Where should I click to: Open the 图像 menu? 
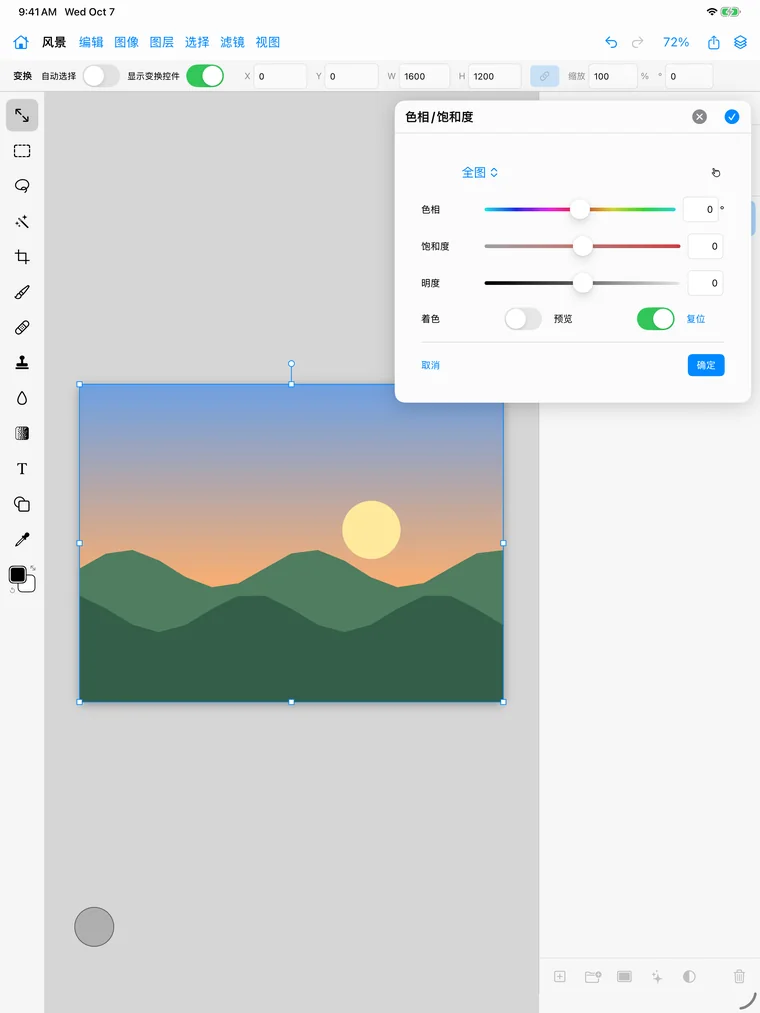click(x=127, y=42)
